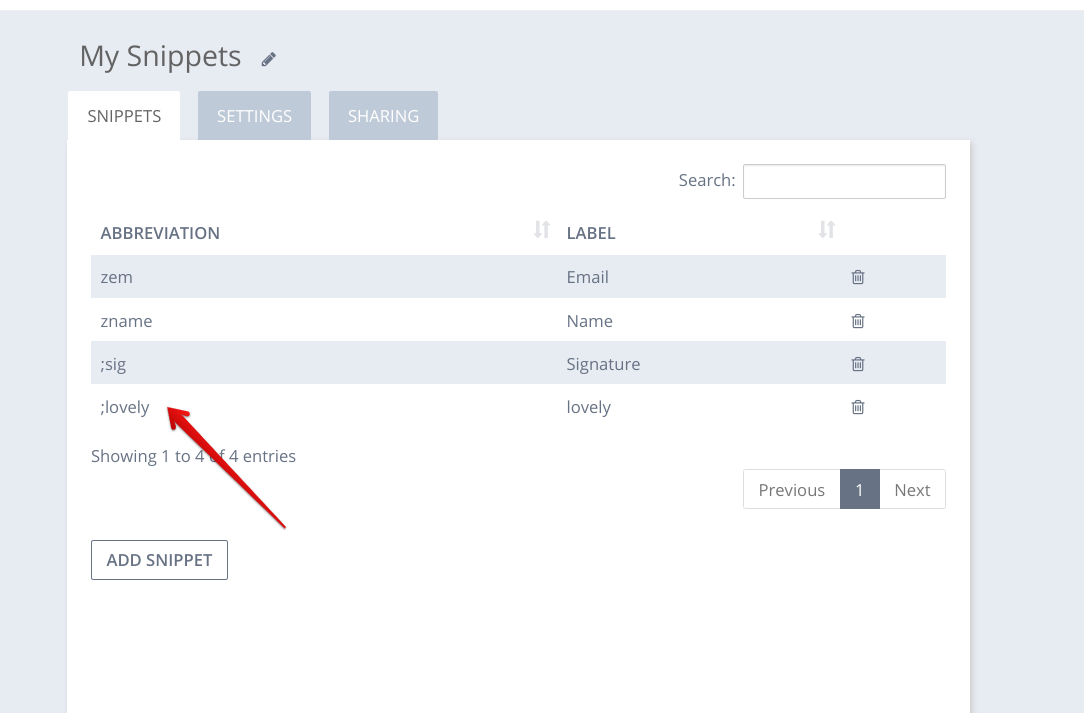Sort by Label column arrows
This screenshot has height=713, width=1084.
pyautogui.click(x=826, y=230)
